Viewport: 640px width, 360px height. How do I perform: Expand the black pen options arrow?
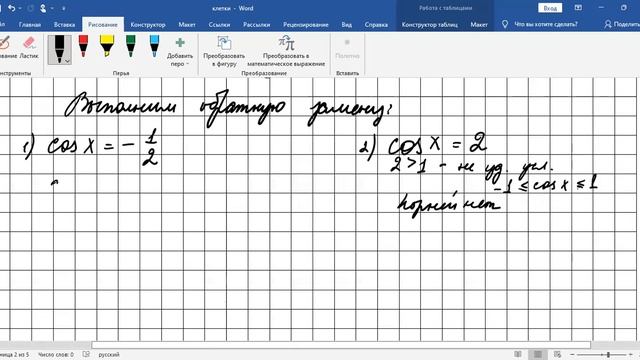(67, 61)
